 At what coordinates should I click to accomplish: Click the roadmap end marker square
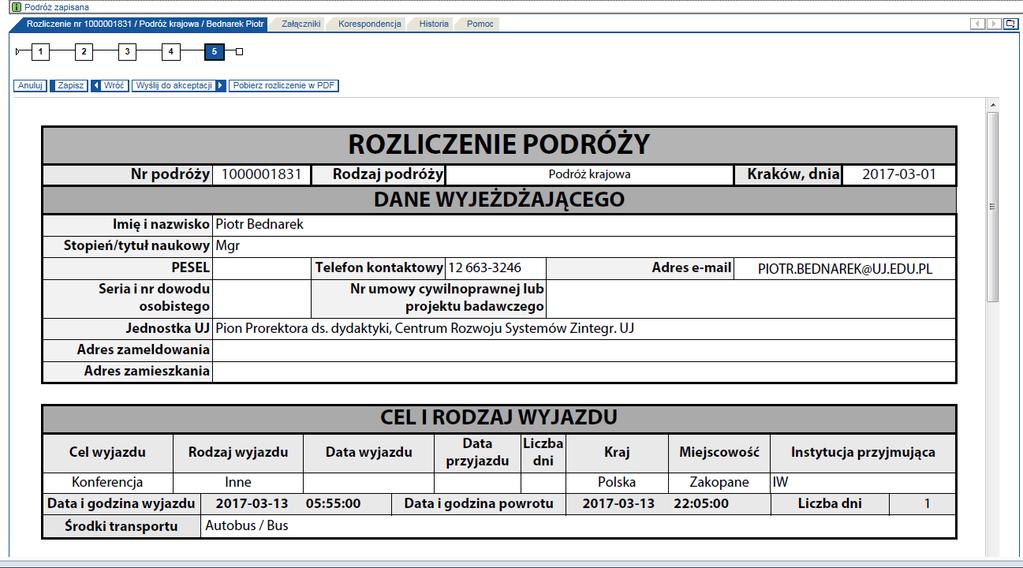[239, 52]
